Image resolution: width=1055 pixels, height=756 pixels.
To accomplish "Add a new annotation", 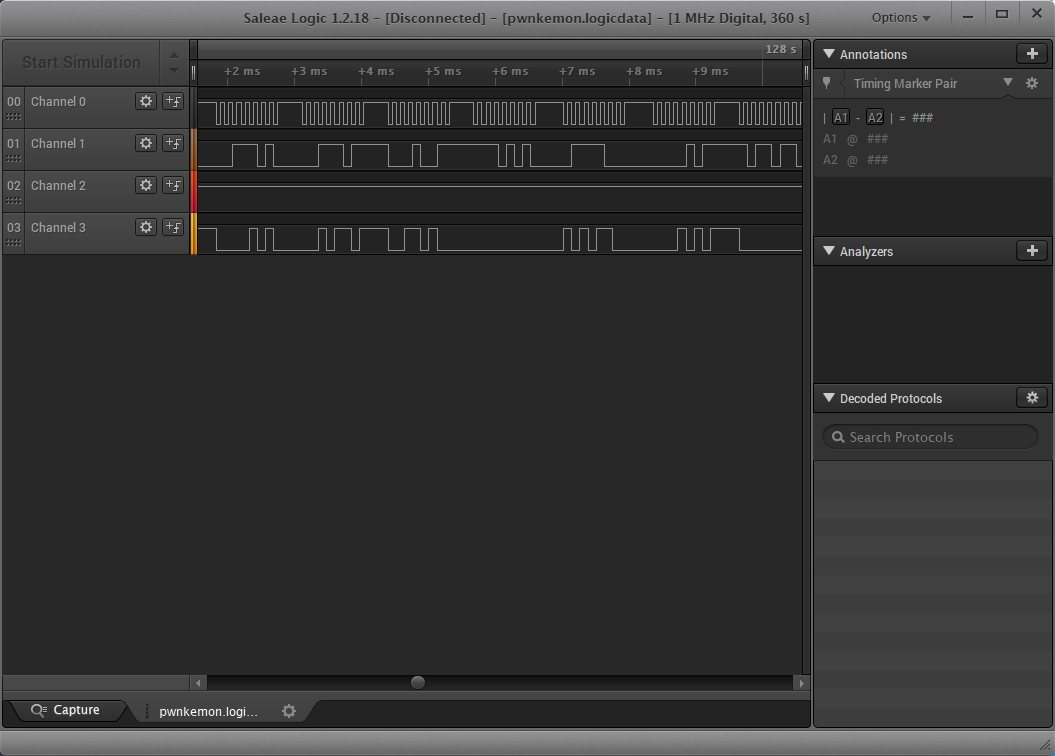I will (x=1031, y=54).
